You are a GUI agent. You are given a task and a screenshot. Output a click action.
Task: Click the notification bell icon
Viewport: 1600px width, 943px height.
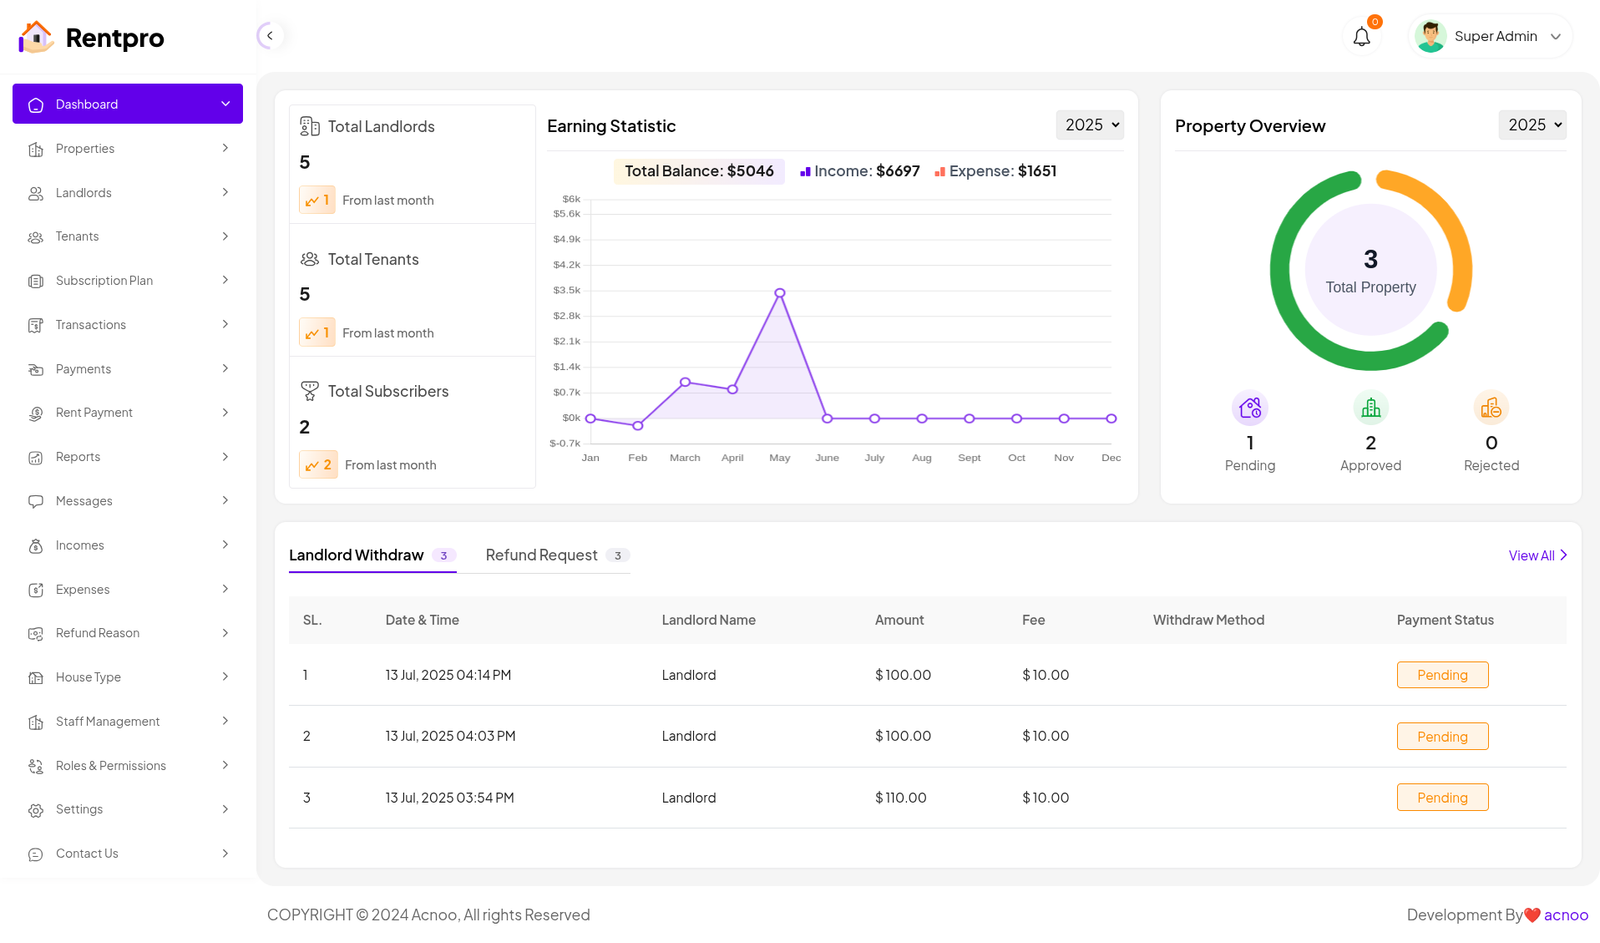(1361, 37)
